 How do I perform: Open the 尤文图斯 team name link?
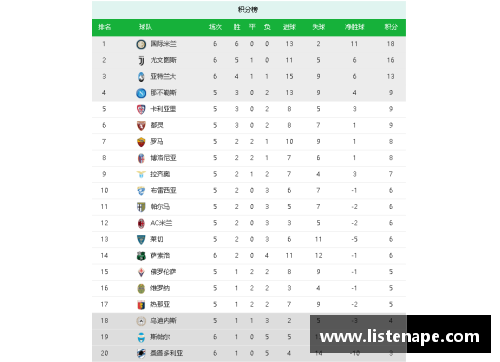click(163, 60)
